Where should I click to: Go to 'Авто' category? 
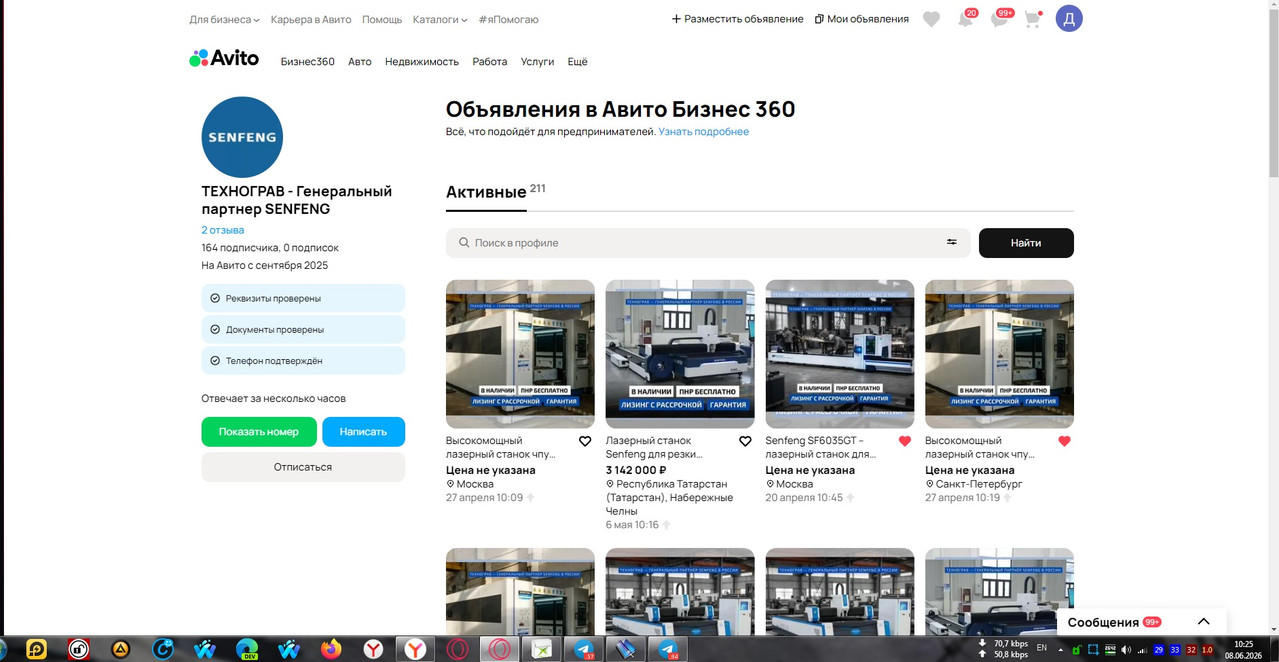(360, 61)
